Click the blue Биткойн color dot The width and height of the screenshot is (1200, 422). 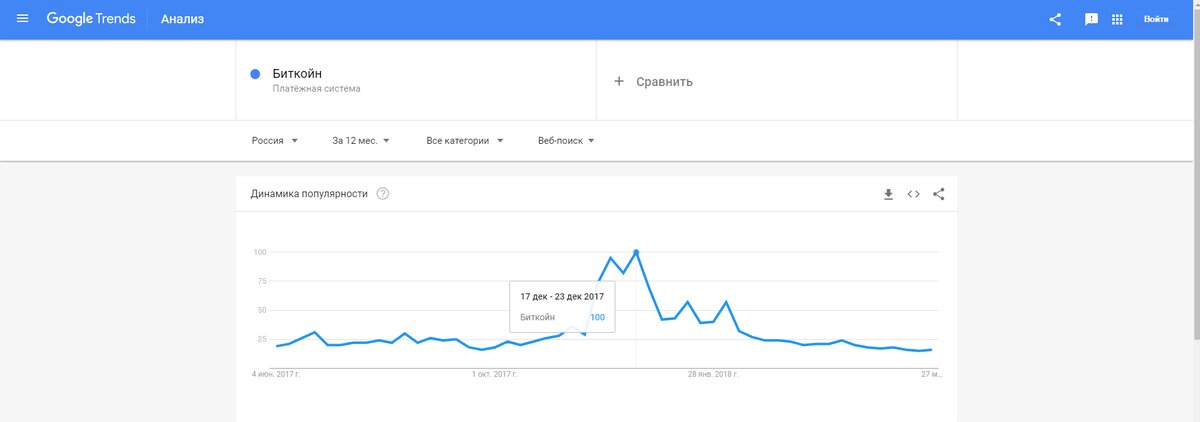255,74
